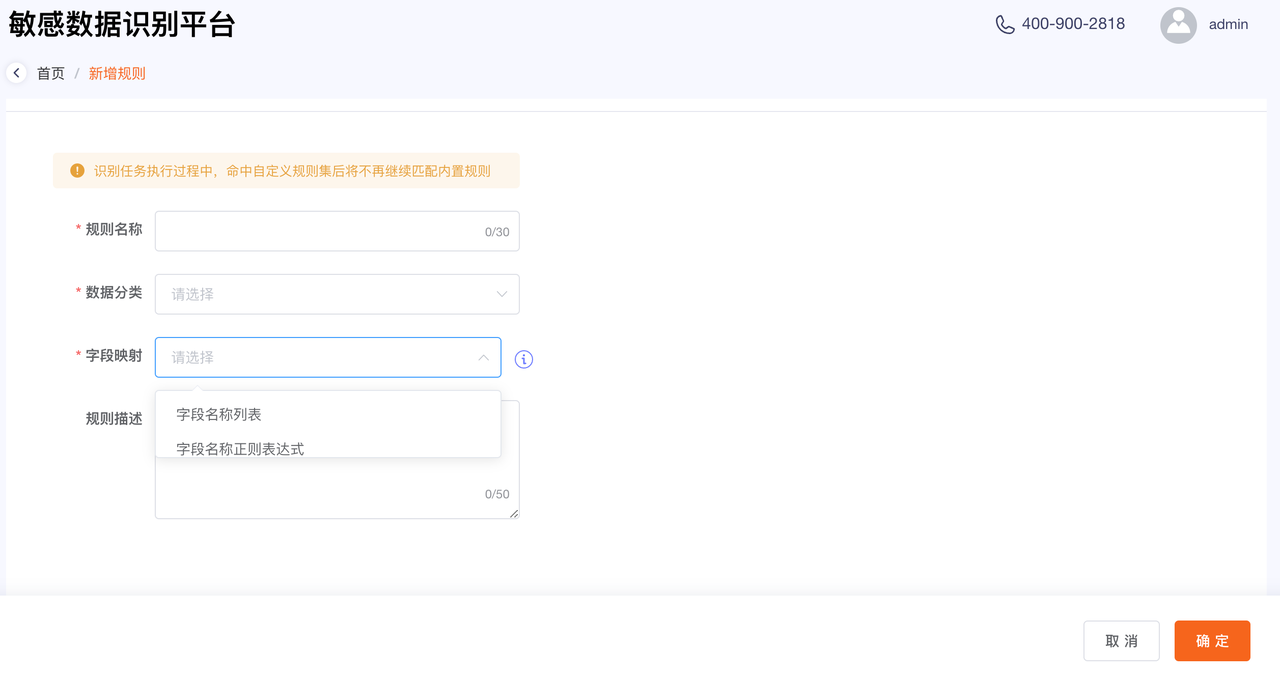Confirm with the 确定 button

(x=1212, y=641)
